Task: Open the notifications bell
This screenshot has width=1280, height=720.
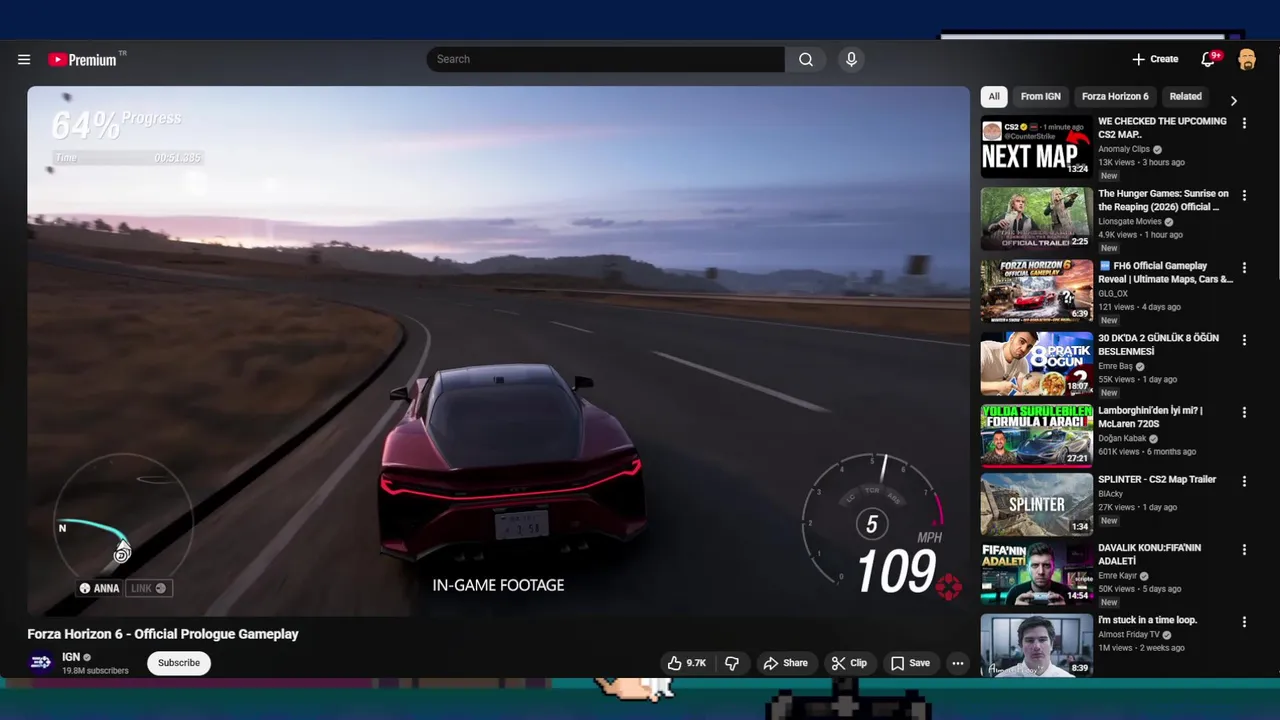Action: [1209, 59]
